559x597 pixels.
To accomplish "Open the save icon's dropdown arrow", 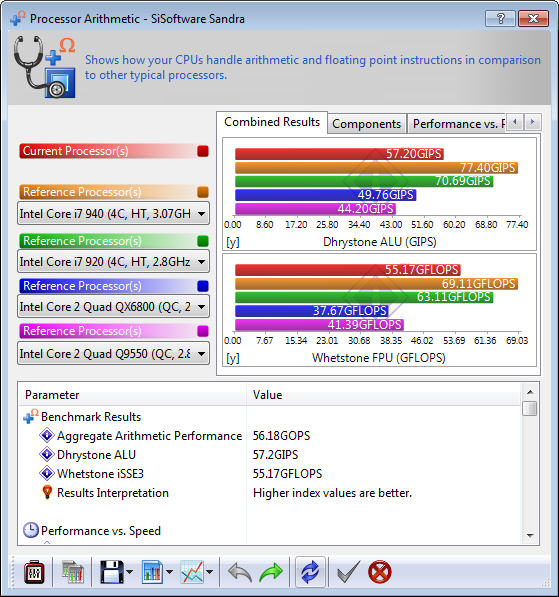I will pos(129,572).
